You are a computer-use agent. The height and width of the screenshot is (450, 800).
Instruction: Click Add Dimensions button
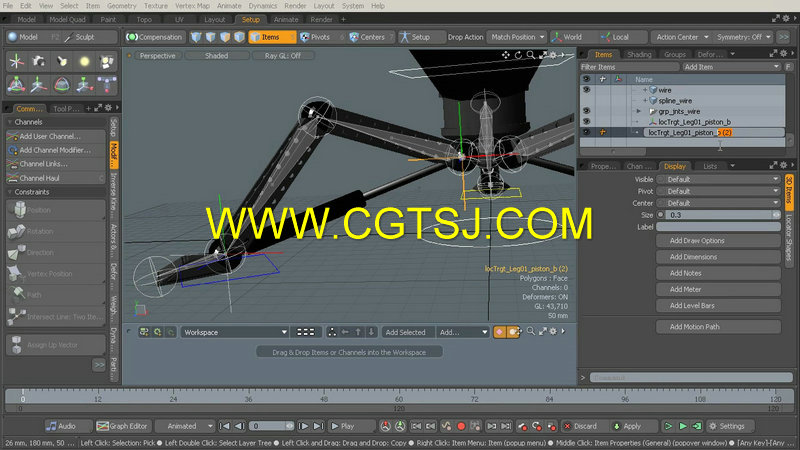pos(718,257)
